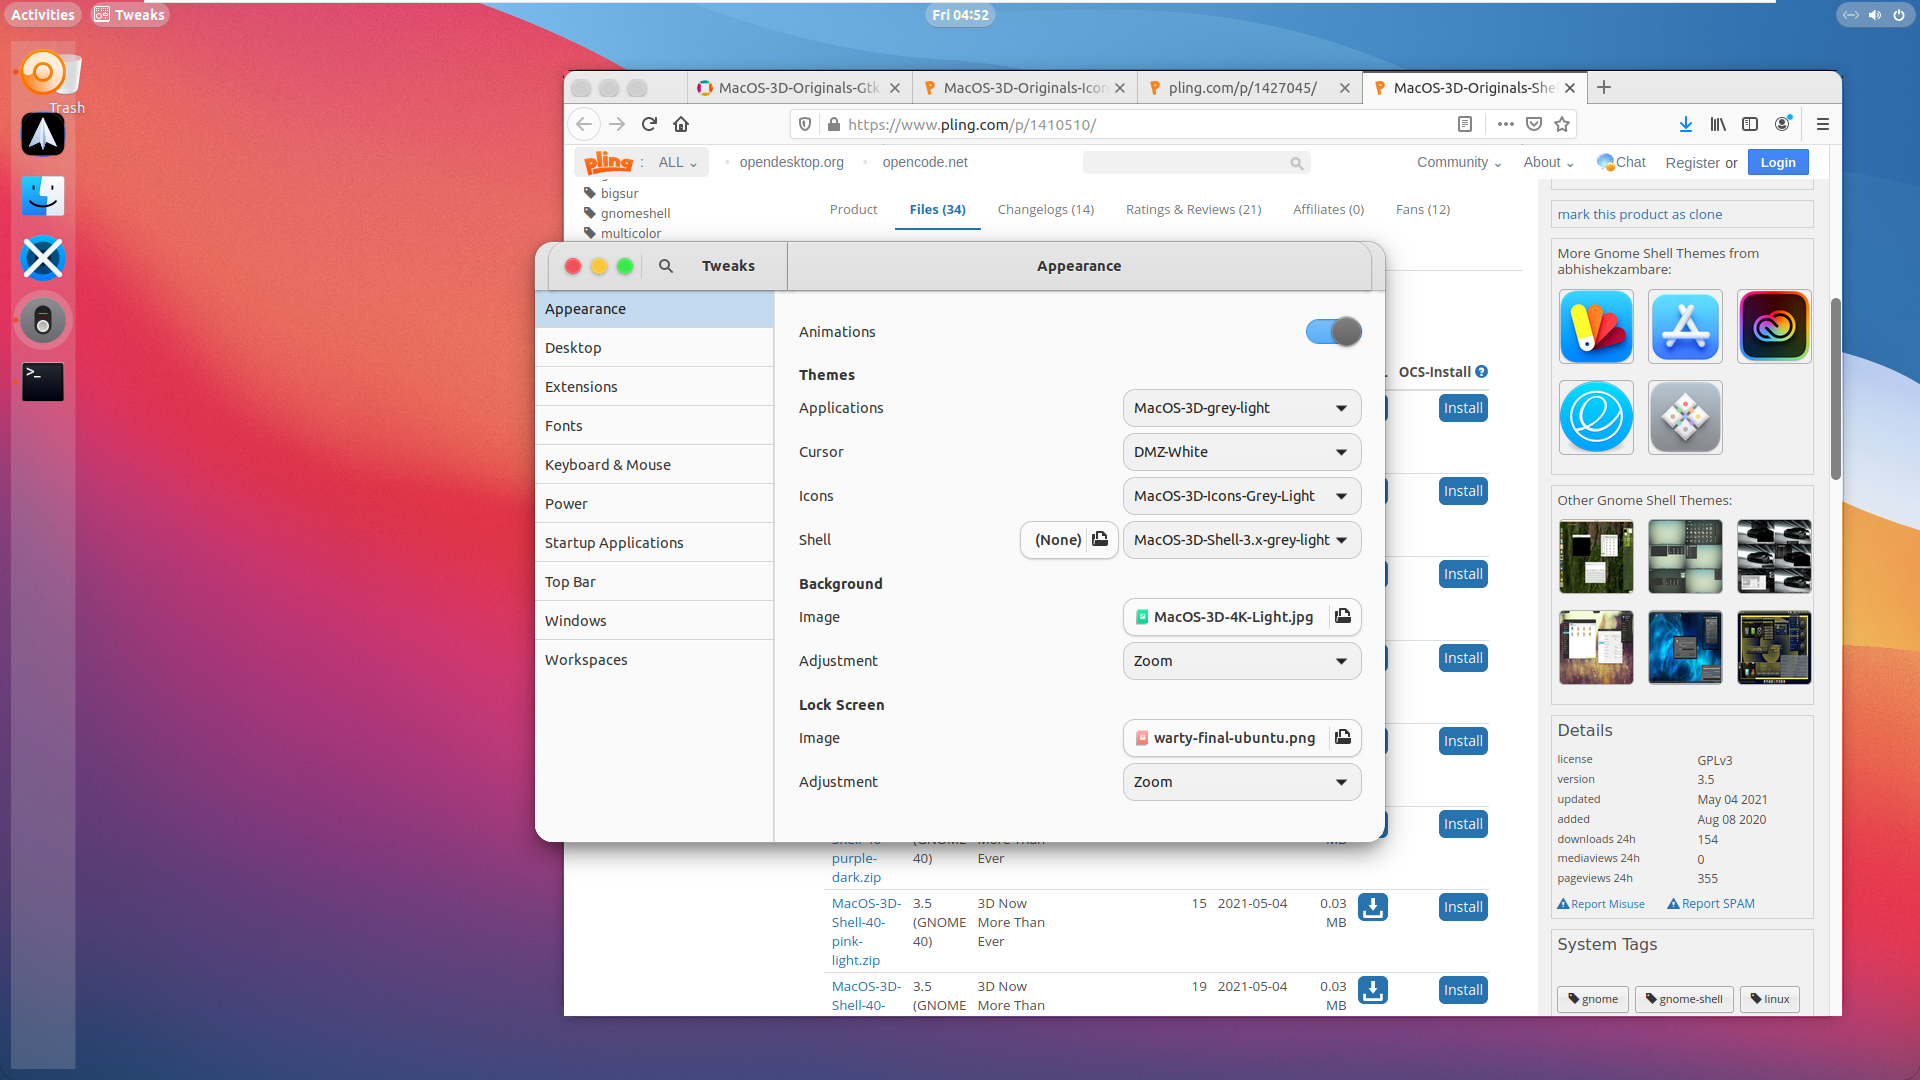1920x1080 pixels.
Task: Open Firefox downloads arrow icon
Action: tap(1686, 124)
